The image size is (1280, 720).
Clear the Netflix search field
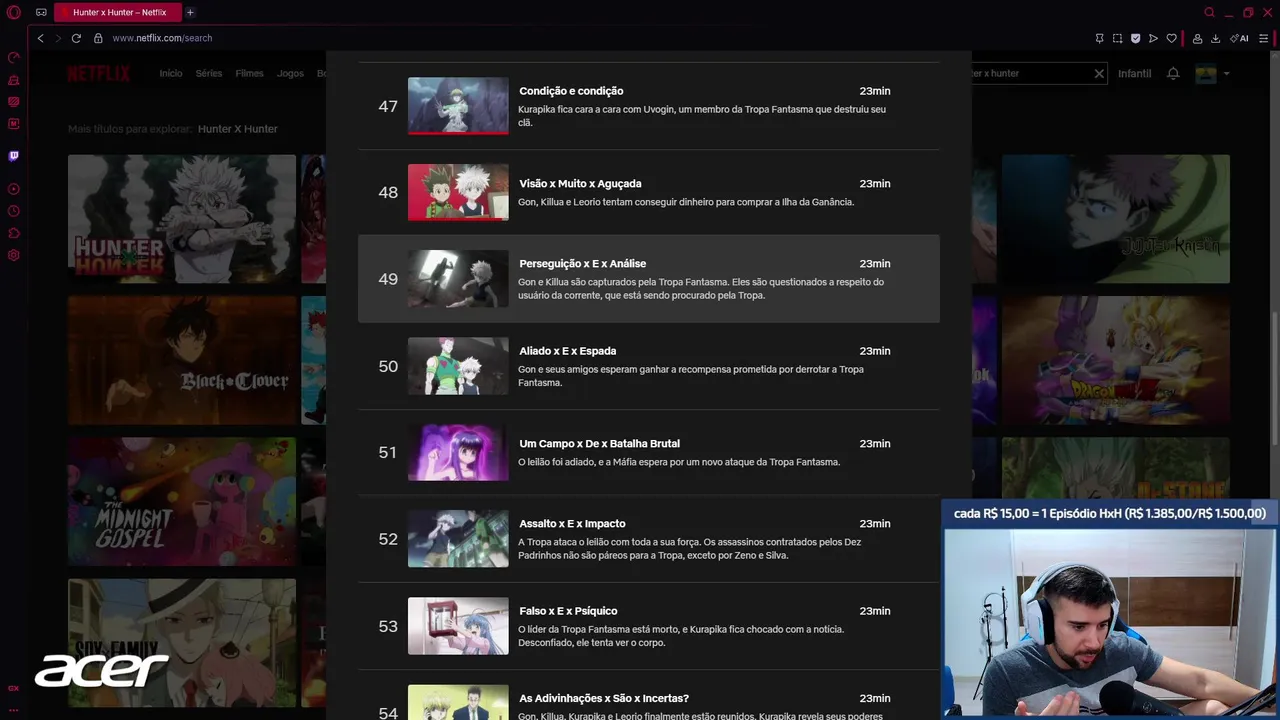click(x=1098, y=73)
